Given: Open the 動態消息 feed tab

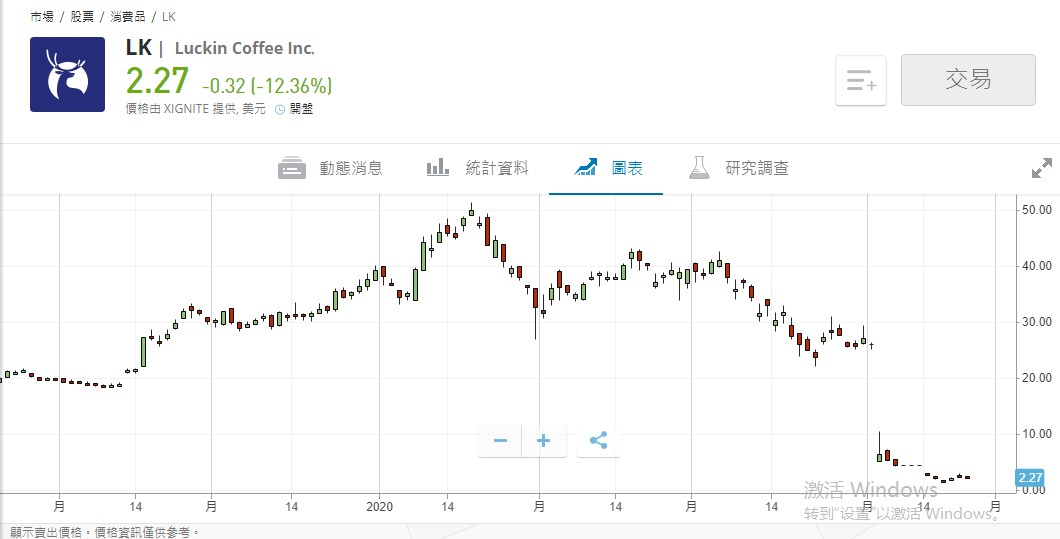Looking at the screenshot, I should point(350,168).
